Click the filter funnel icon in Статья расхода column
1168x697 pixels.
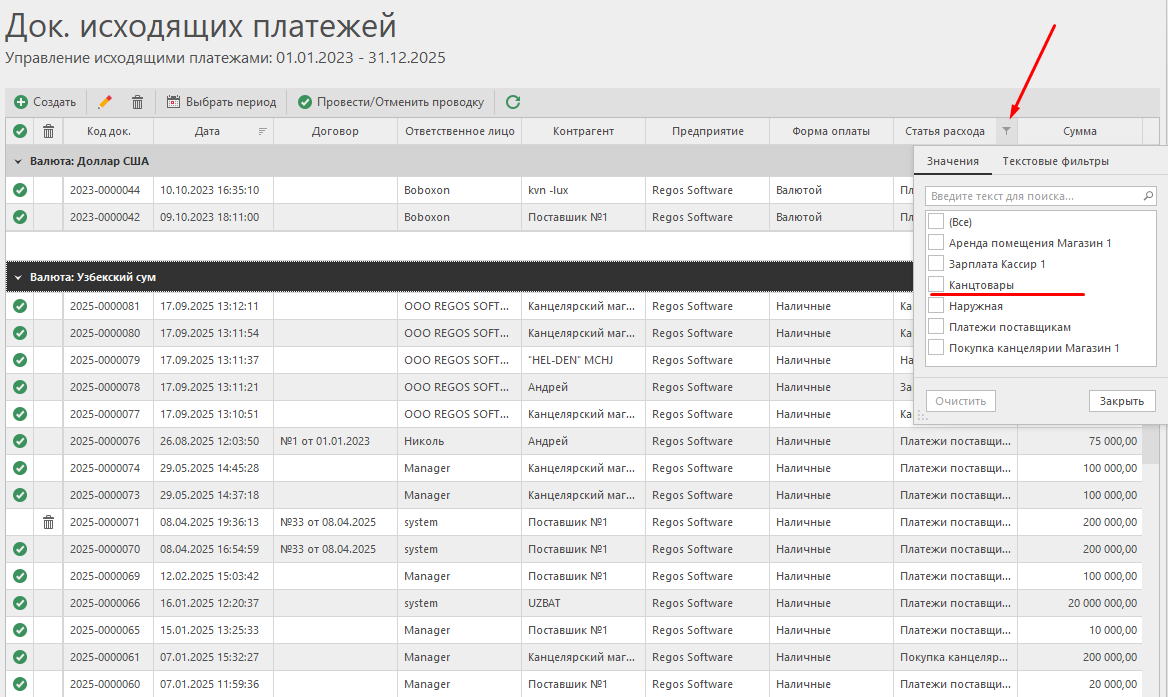click(1006, 131)
